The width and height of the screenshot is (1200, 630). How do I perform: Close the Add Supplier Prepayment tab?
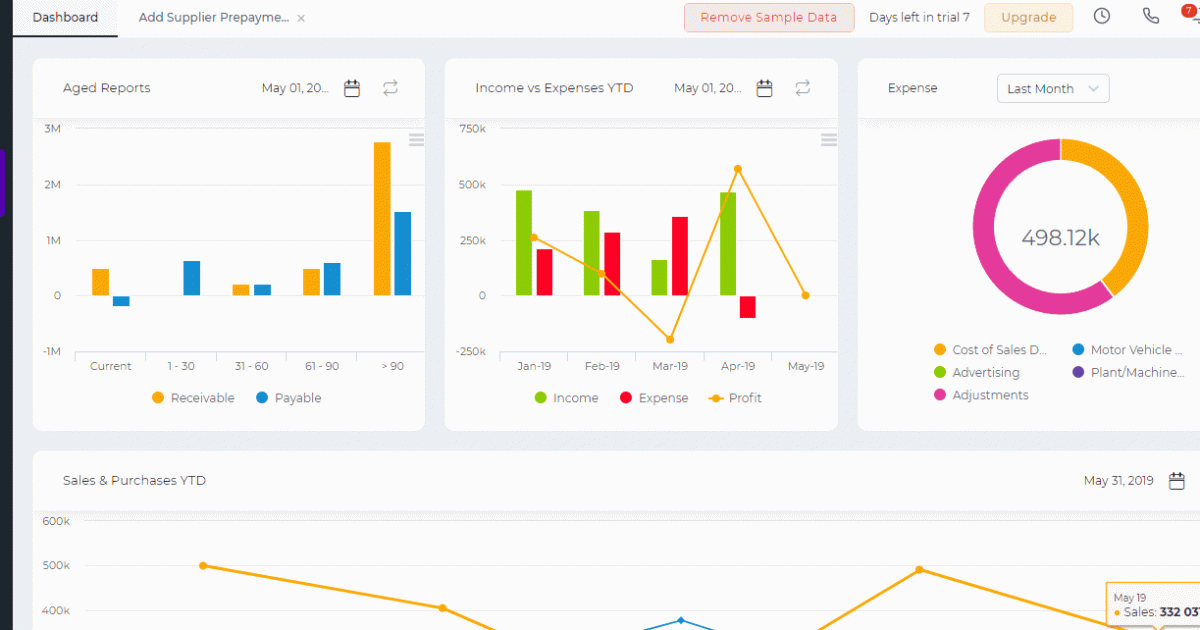click(x=301, y=18)
